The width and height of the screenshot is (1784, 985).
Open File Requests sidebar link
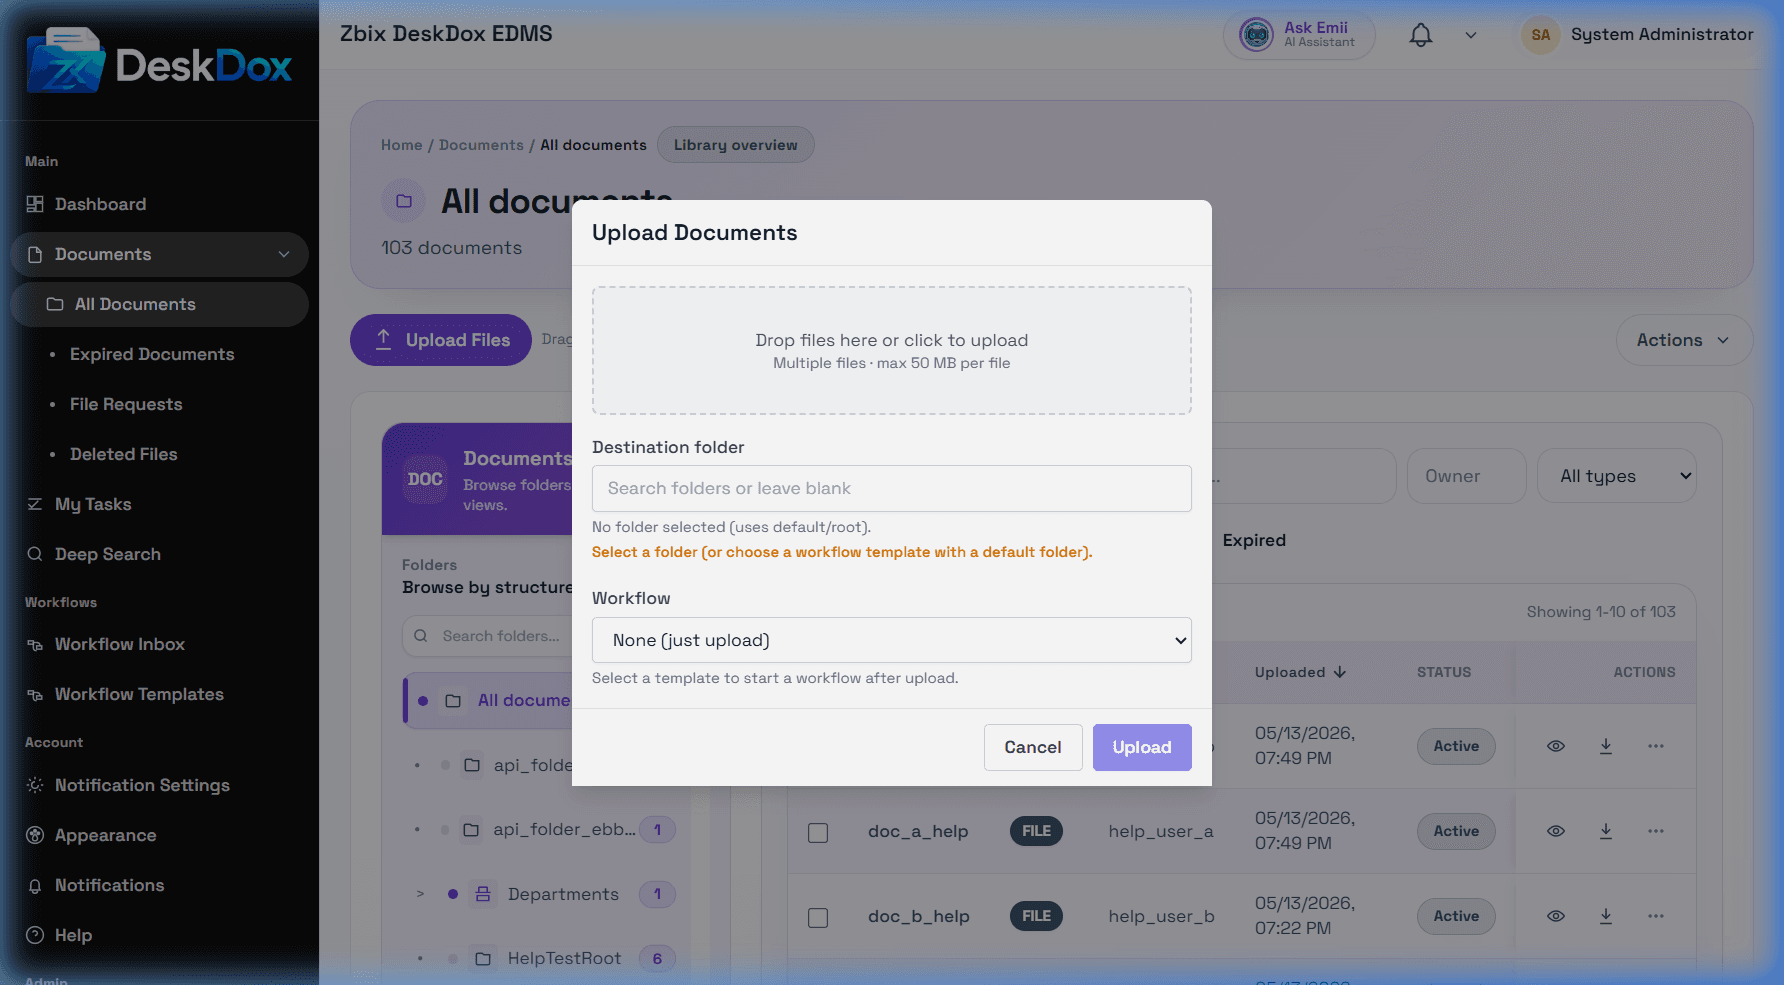coord(126,404)
